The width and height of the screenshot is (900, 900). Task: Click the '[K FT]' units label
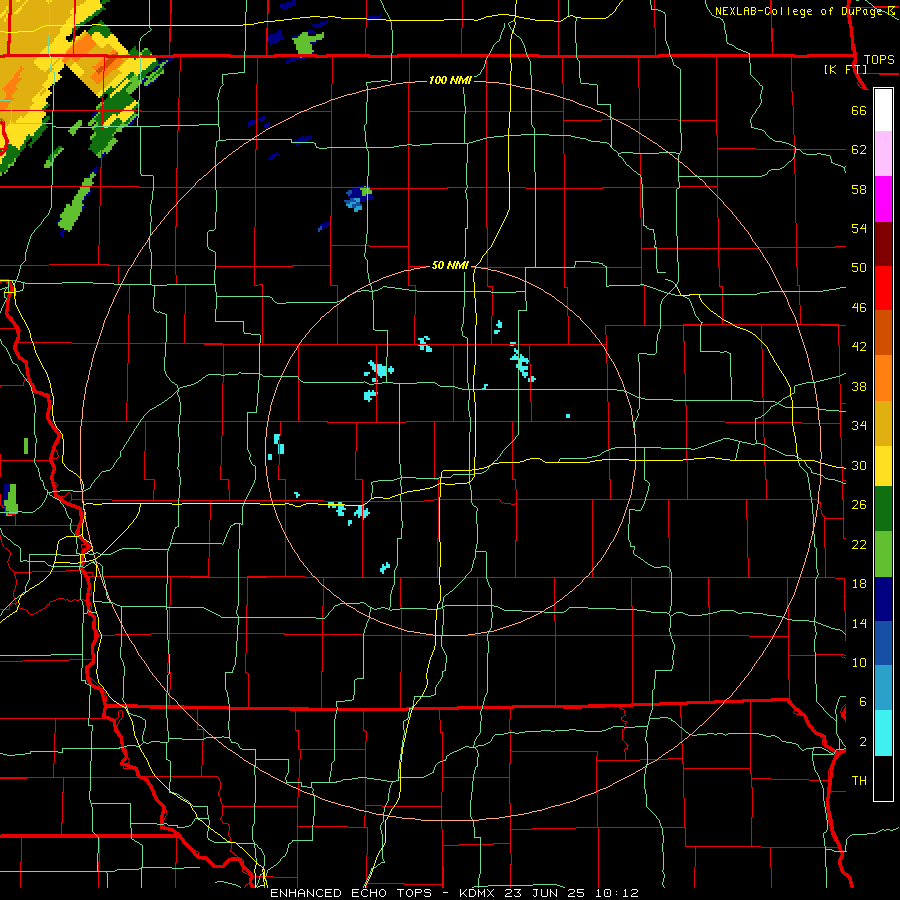[x=845, y=69]
